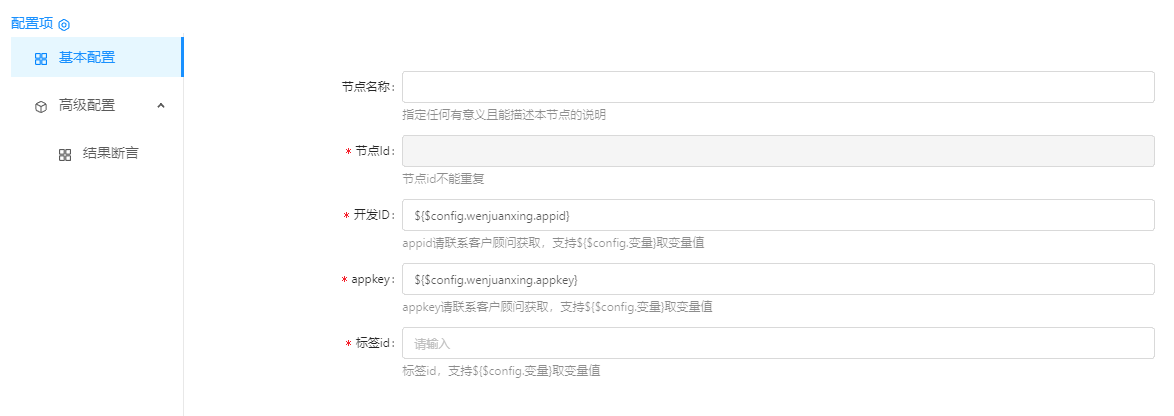Click the 开发ID field label

click(x=375, y=215)
